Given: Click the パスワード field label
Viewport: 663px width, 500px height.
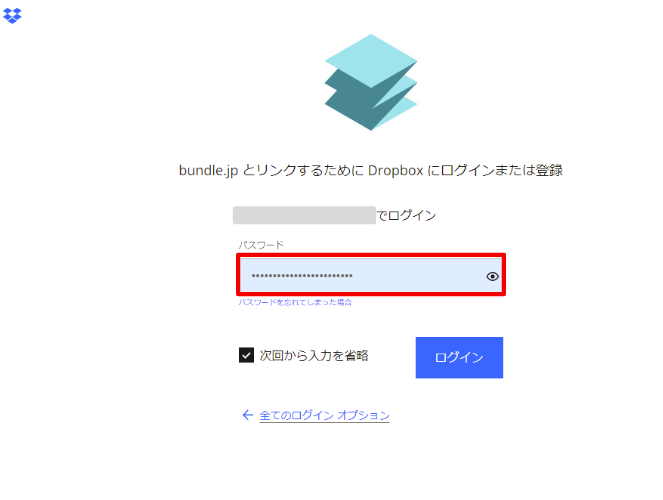Looking at the screenshot, I should (x=261, y=245).
